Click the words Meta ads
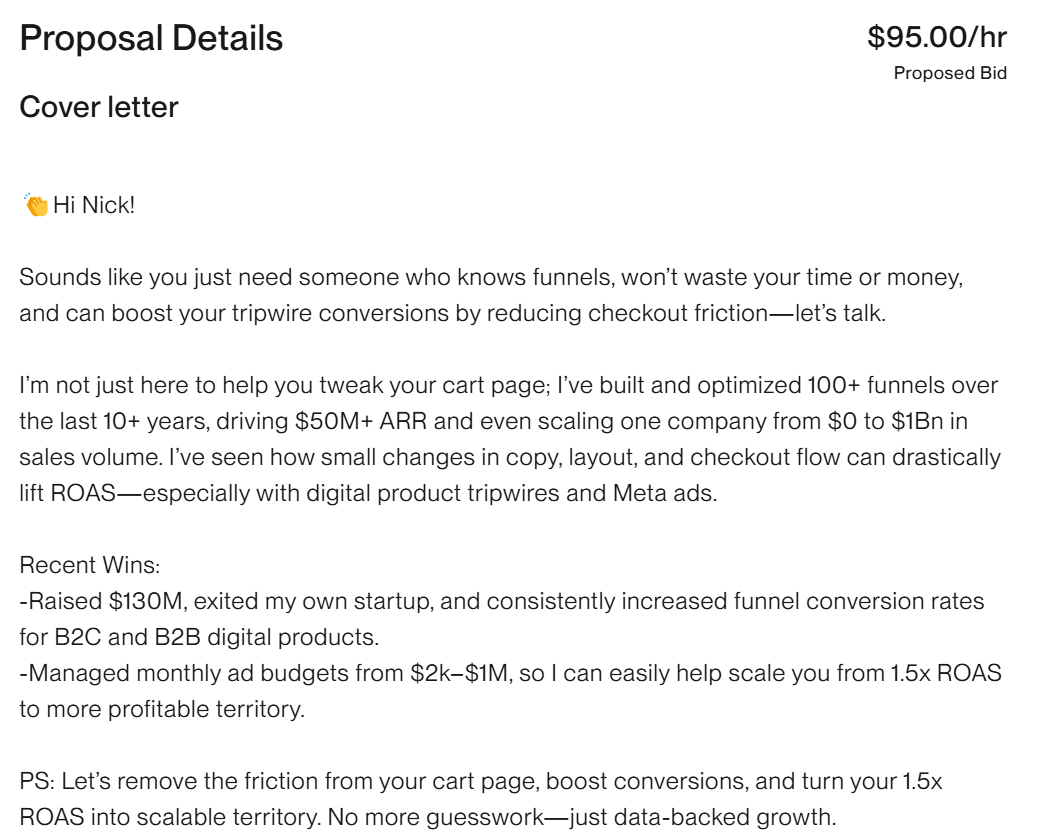1047x839 pixels. [665, 494]
